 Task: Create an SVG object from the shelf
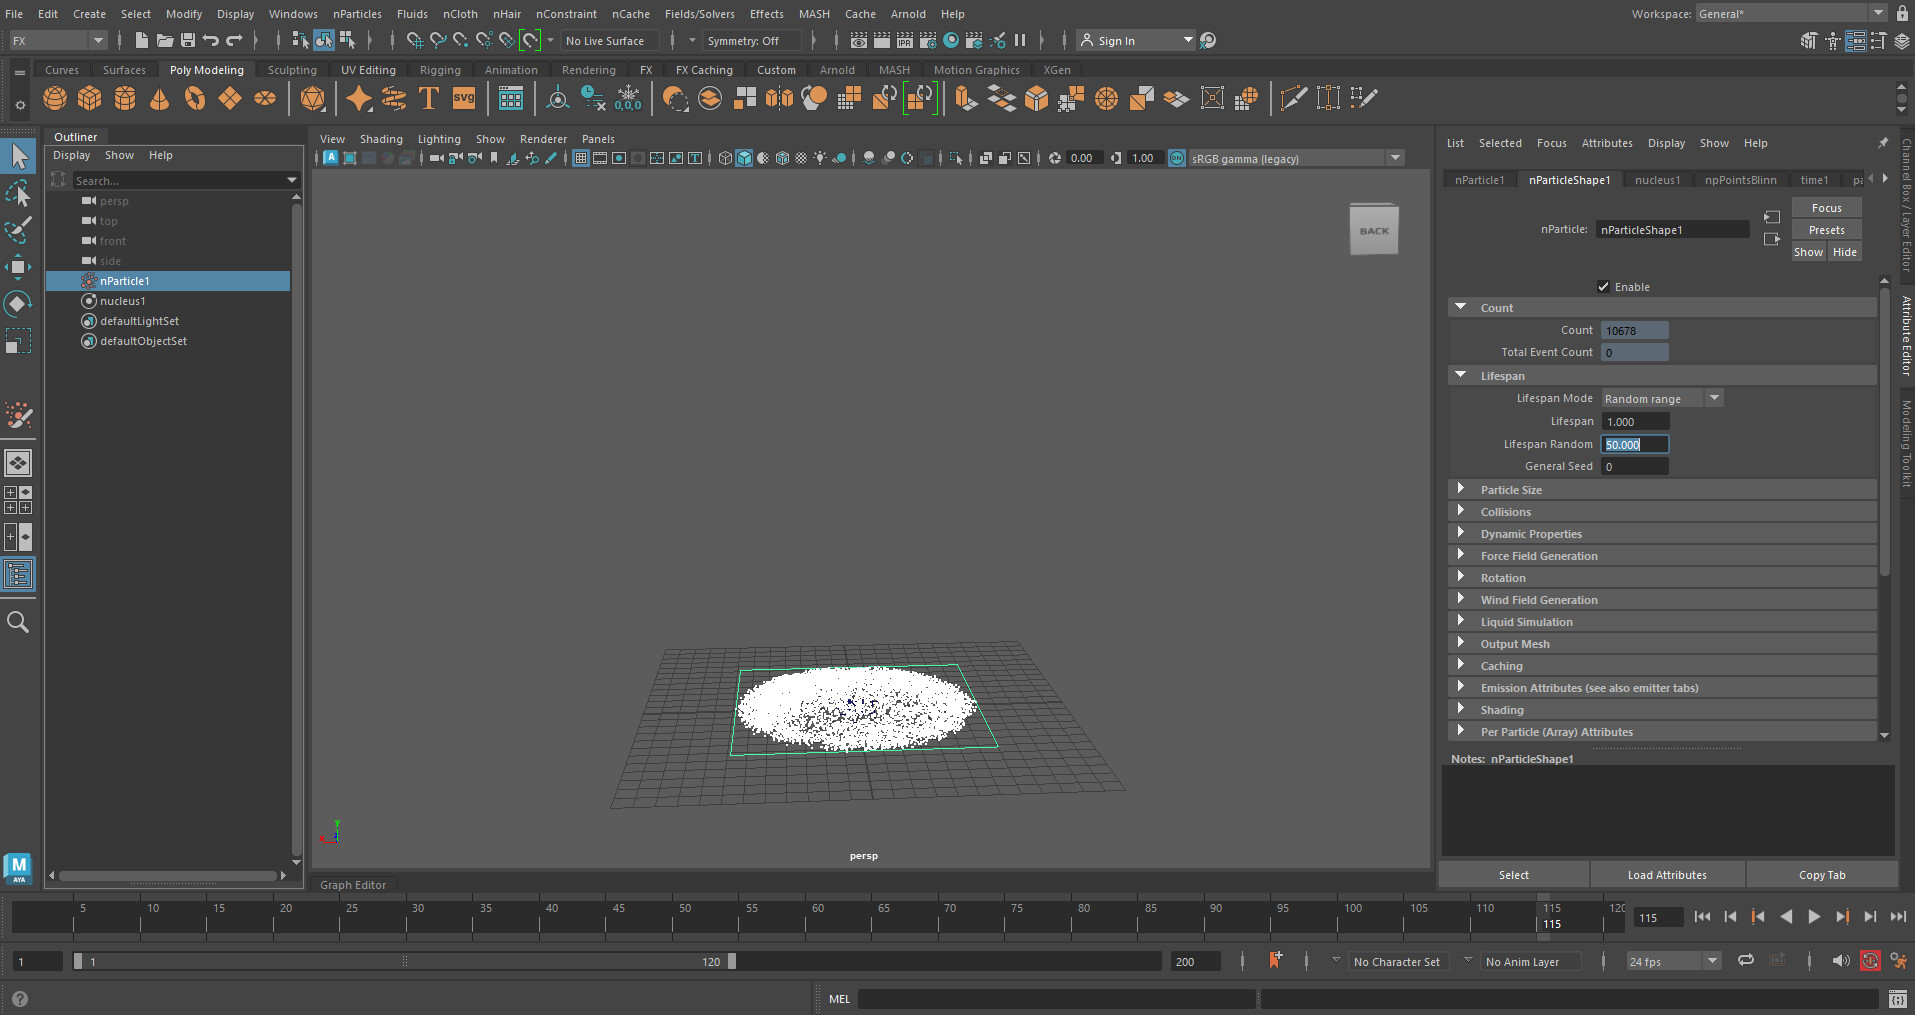pyautogui.click(x=463, y=98)
